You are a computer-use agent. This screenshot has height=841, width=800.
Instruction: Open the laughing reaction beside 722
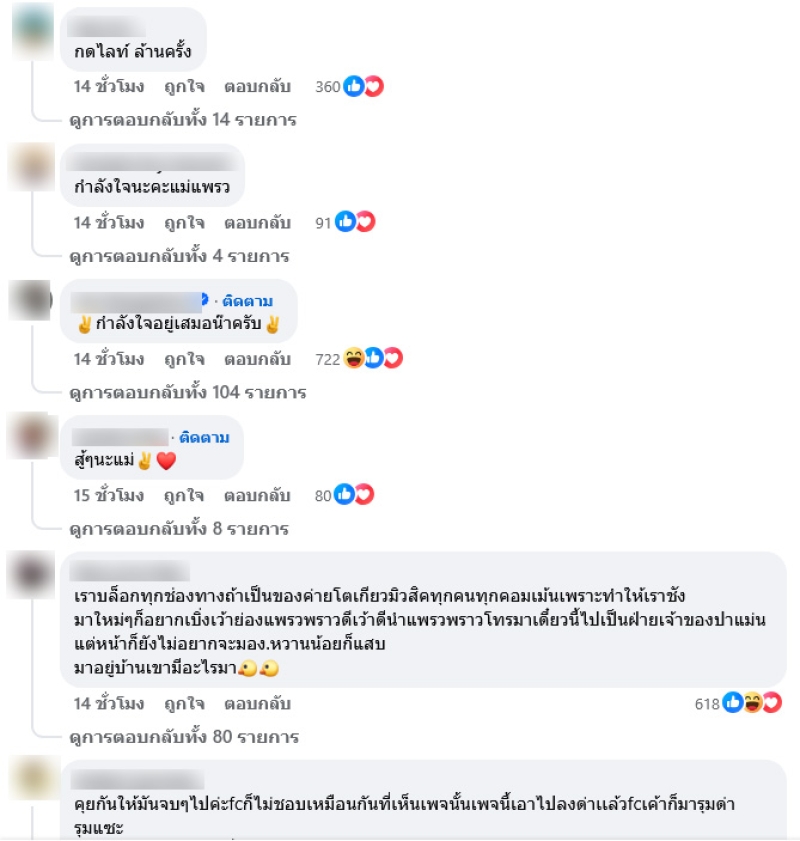(x=353, y=358)
